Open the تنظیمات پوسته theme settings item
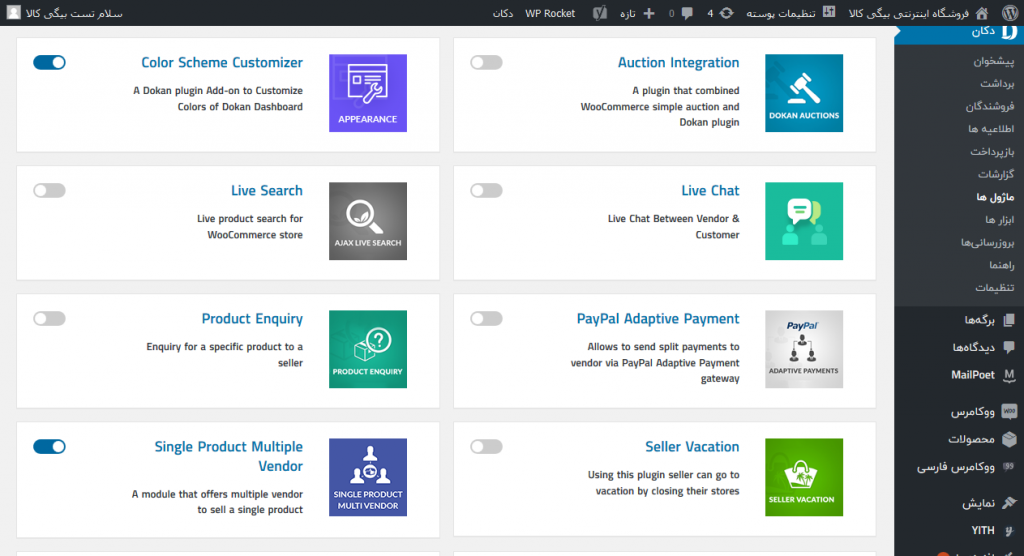This screenshot has height=556, width=1024. [792, 13]
